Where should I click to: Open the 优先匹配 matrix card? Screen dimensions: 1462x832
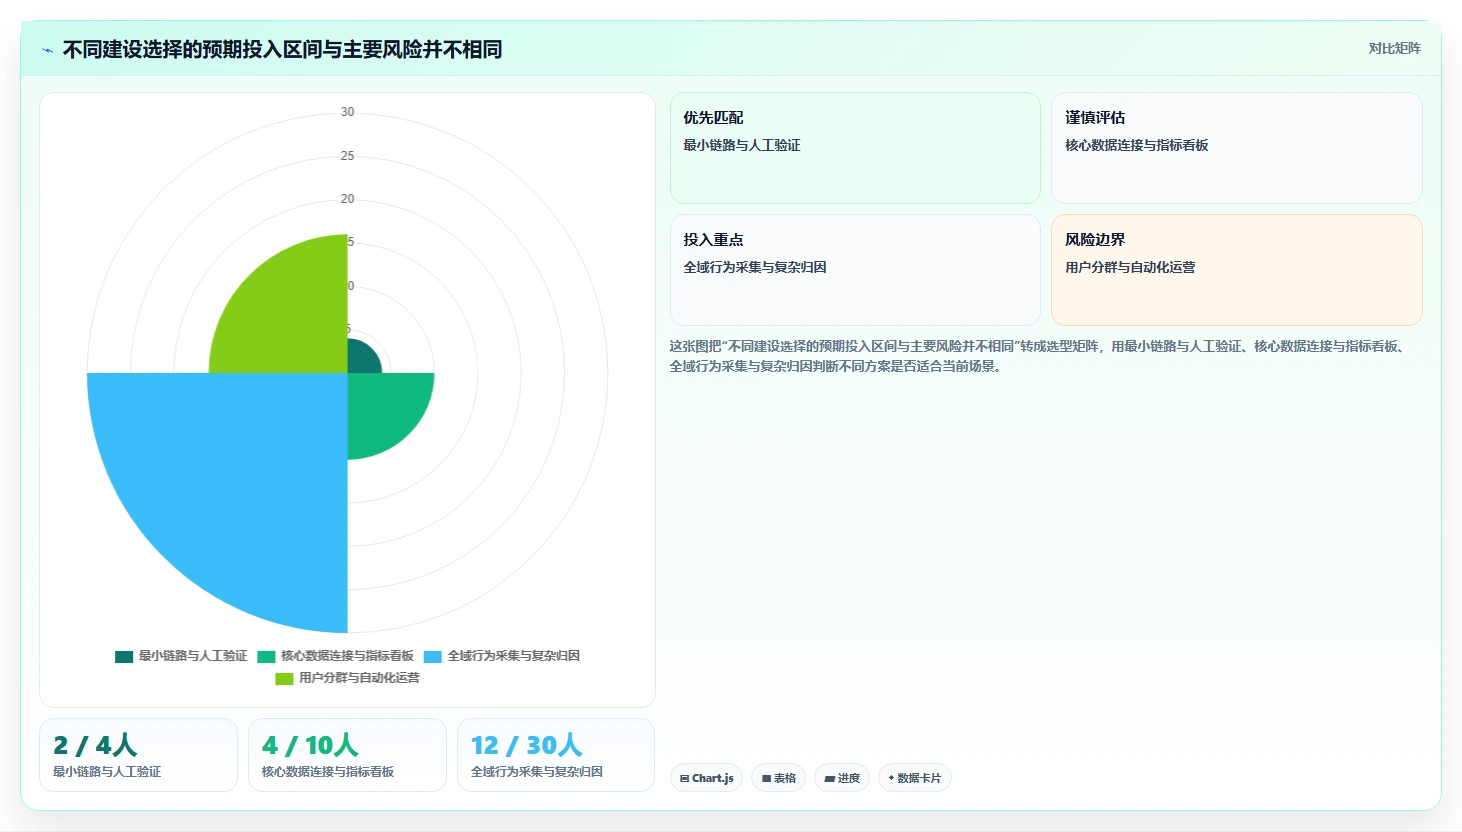tap(855, 148)
